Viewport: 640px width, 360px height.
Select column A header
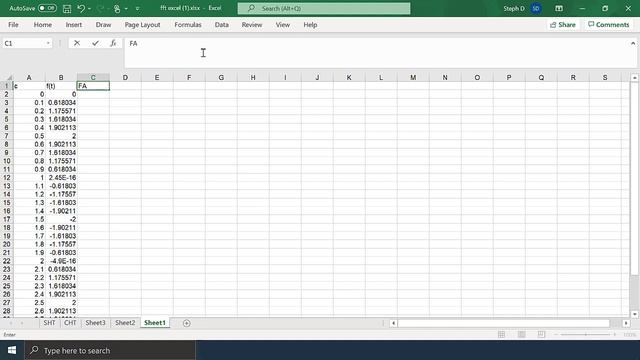[29, 78]
